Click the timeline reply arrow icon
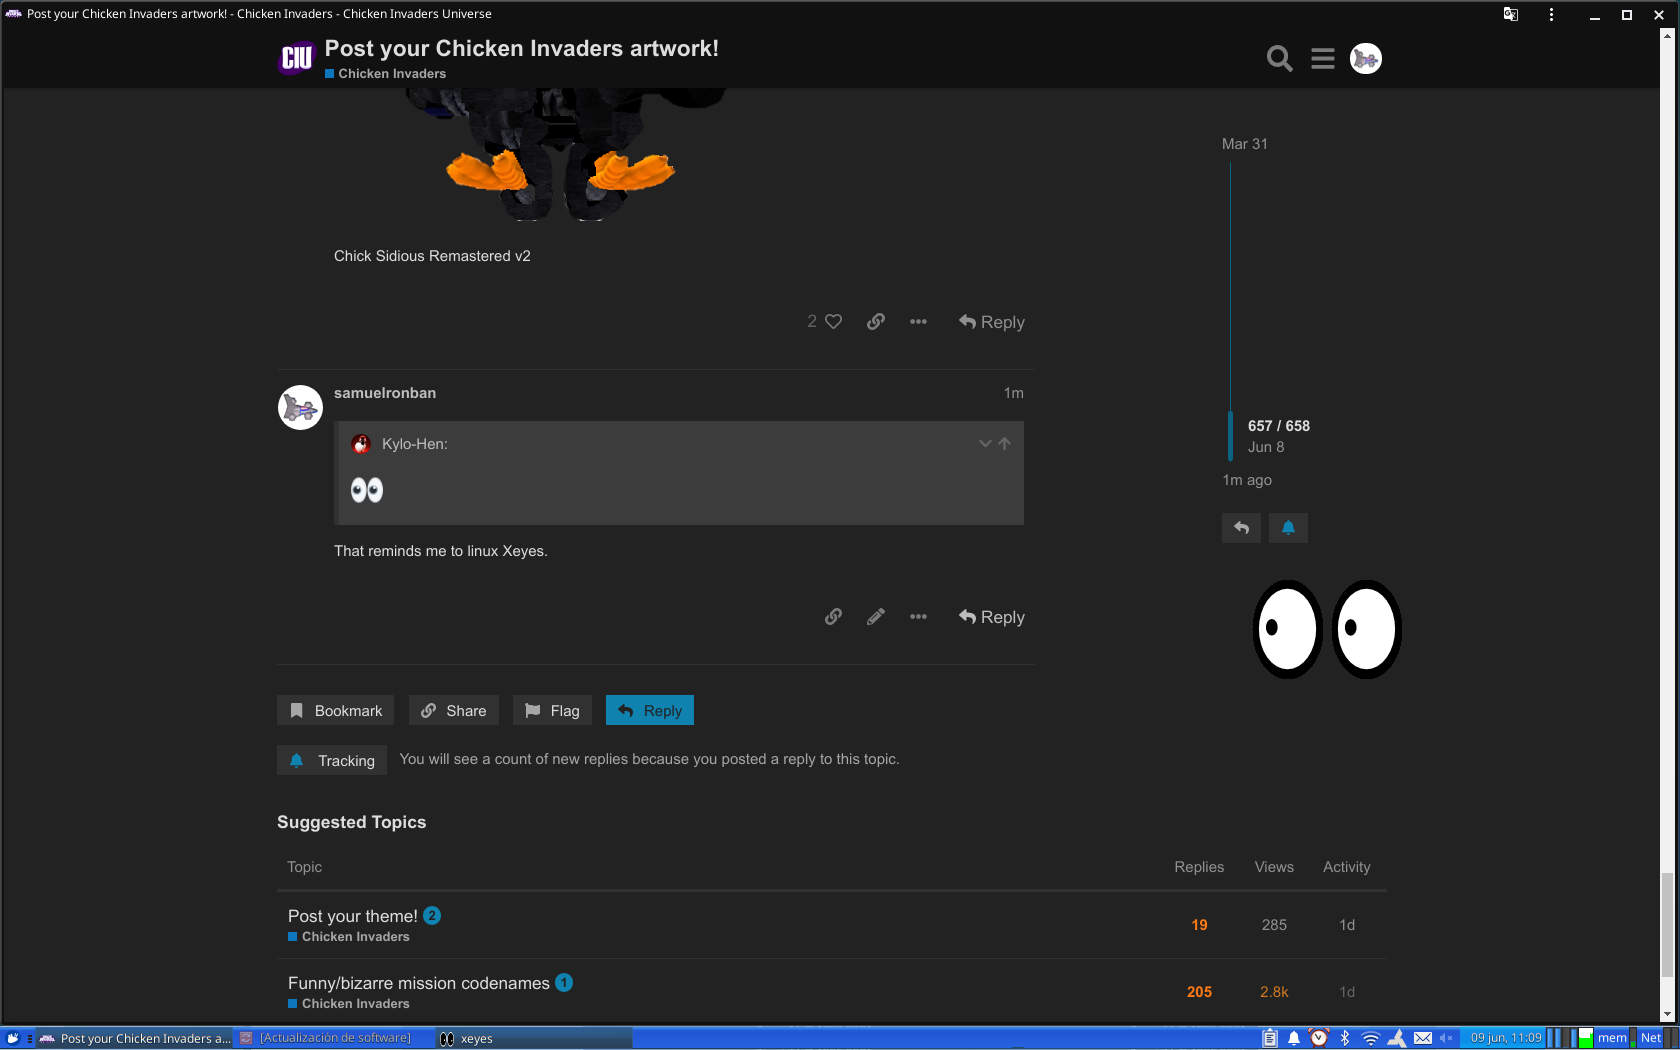This screenshot has width=1680, height=1050. (x=1241, y=528)
